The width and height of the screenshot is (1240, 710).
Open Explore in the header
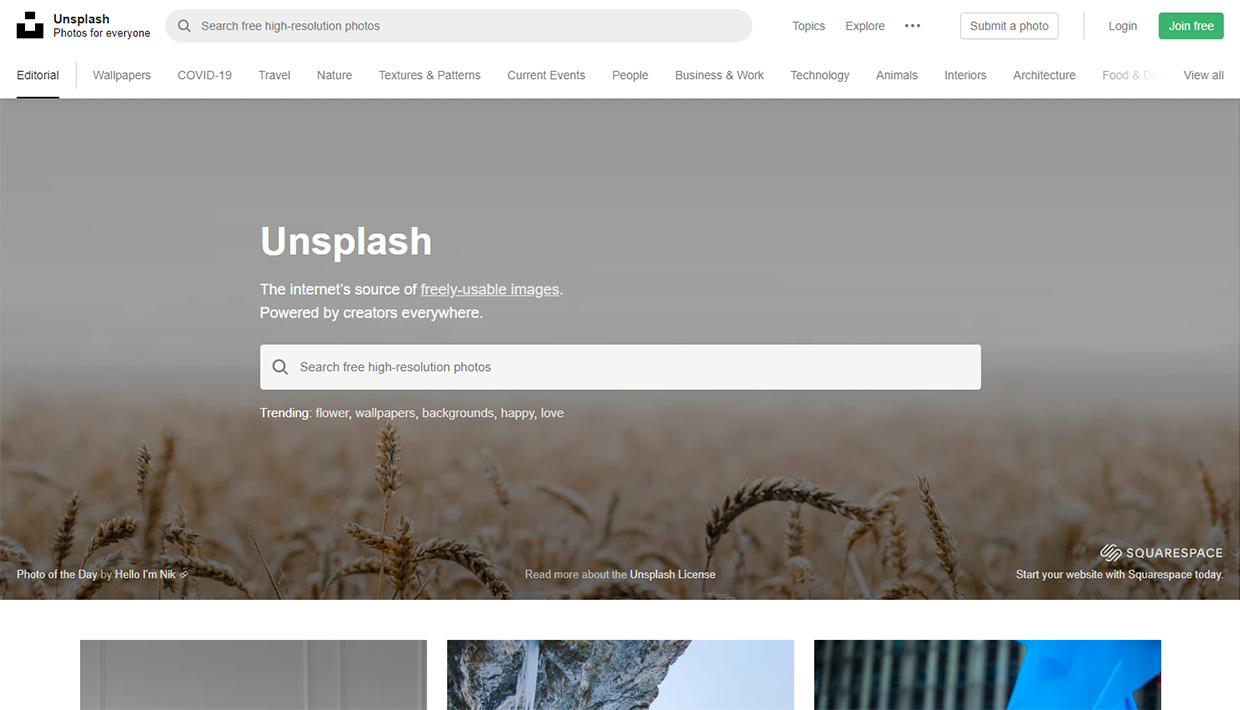[865, 26]
